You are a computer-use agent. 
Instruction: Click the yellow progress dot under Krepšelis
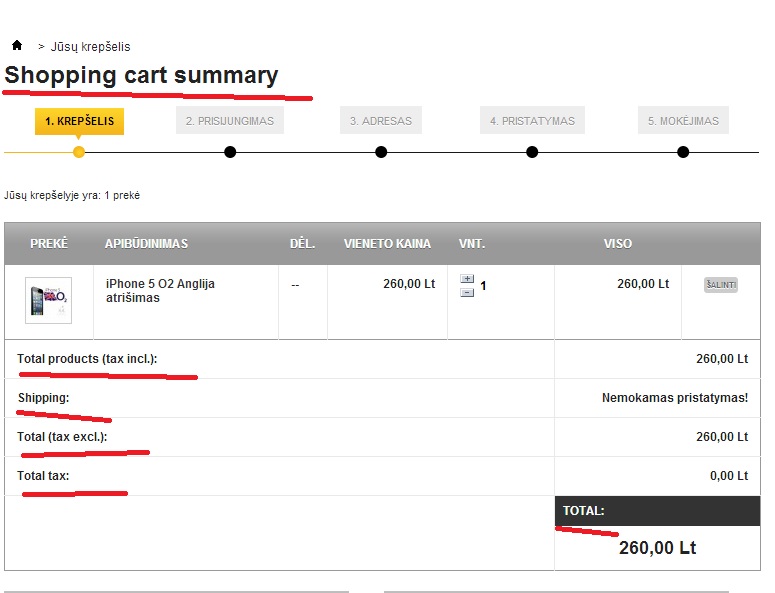[x=79, y=152]
